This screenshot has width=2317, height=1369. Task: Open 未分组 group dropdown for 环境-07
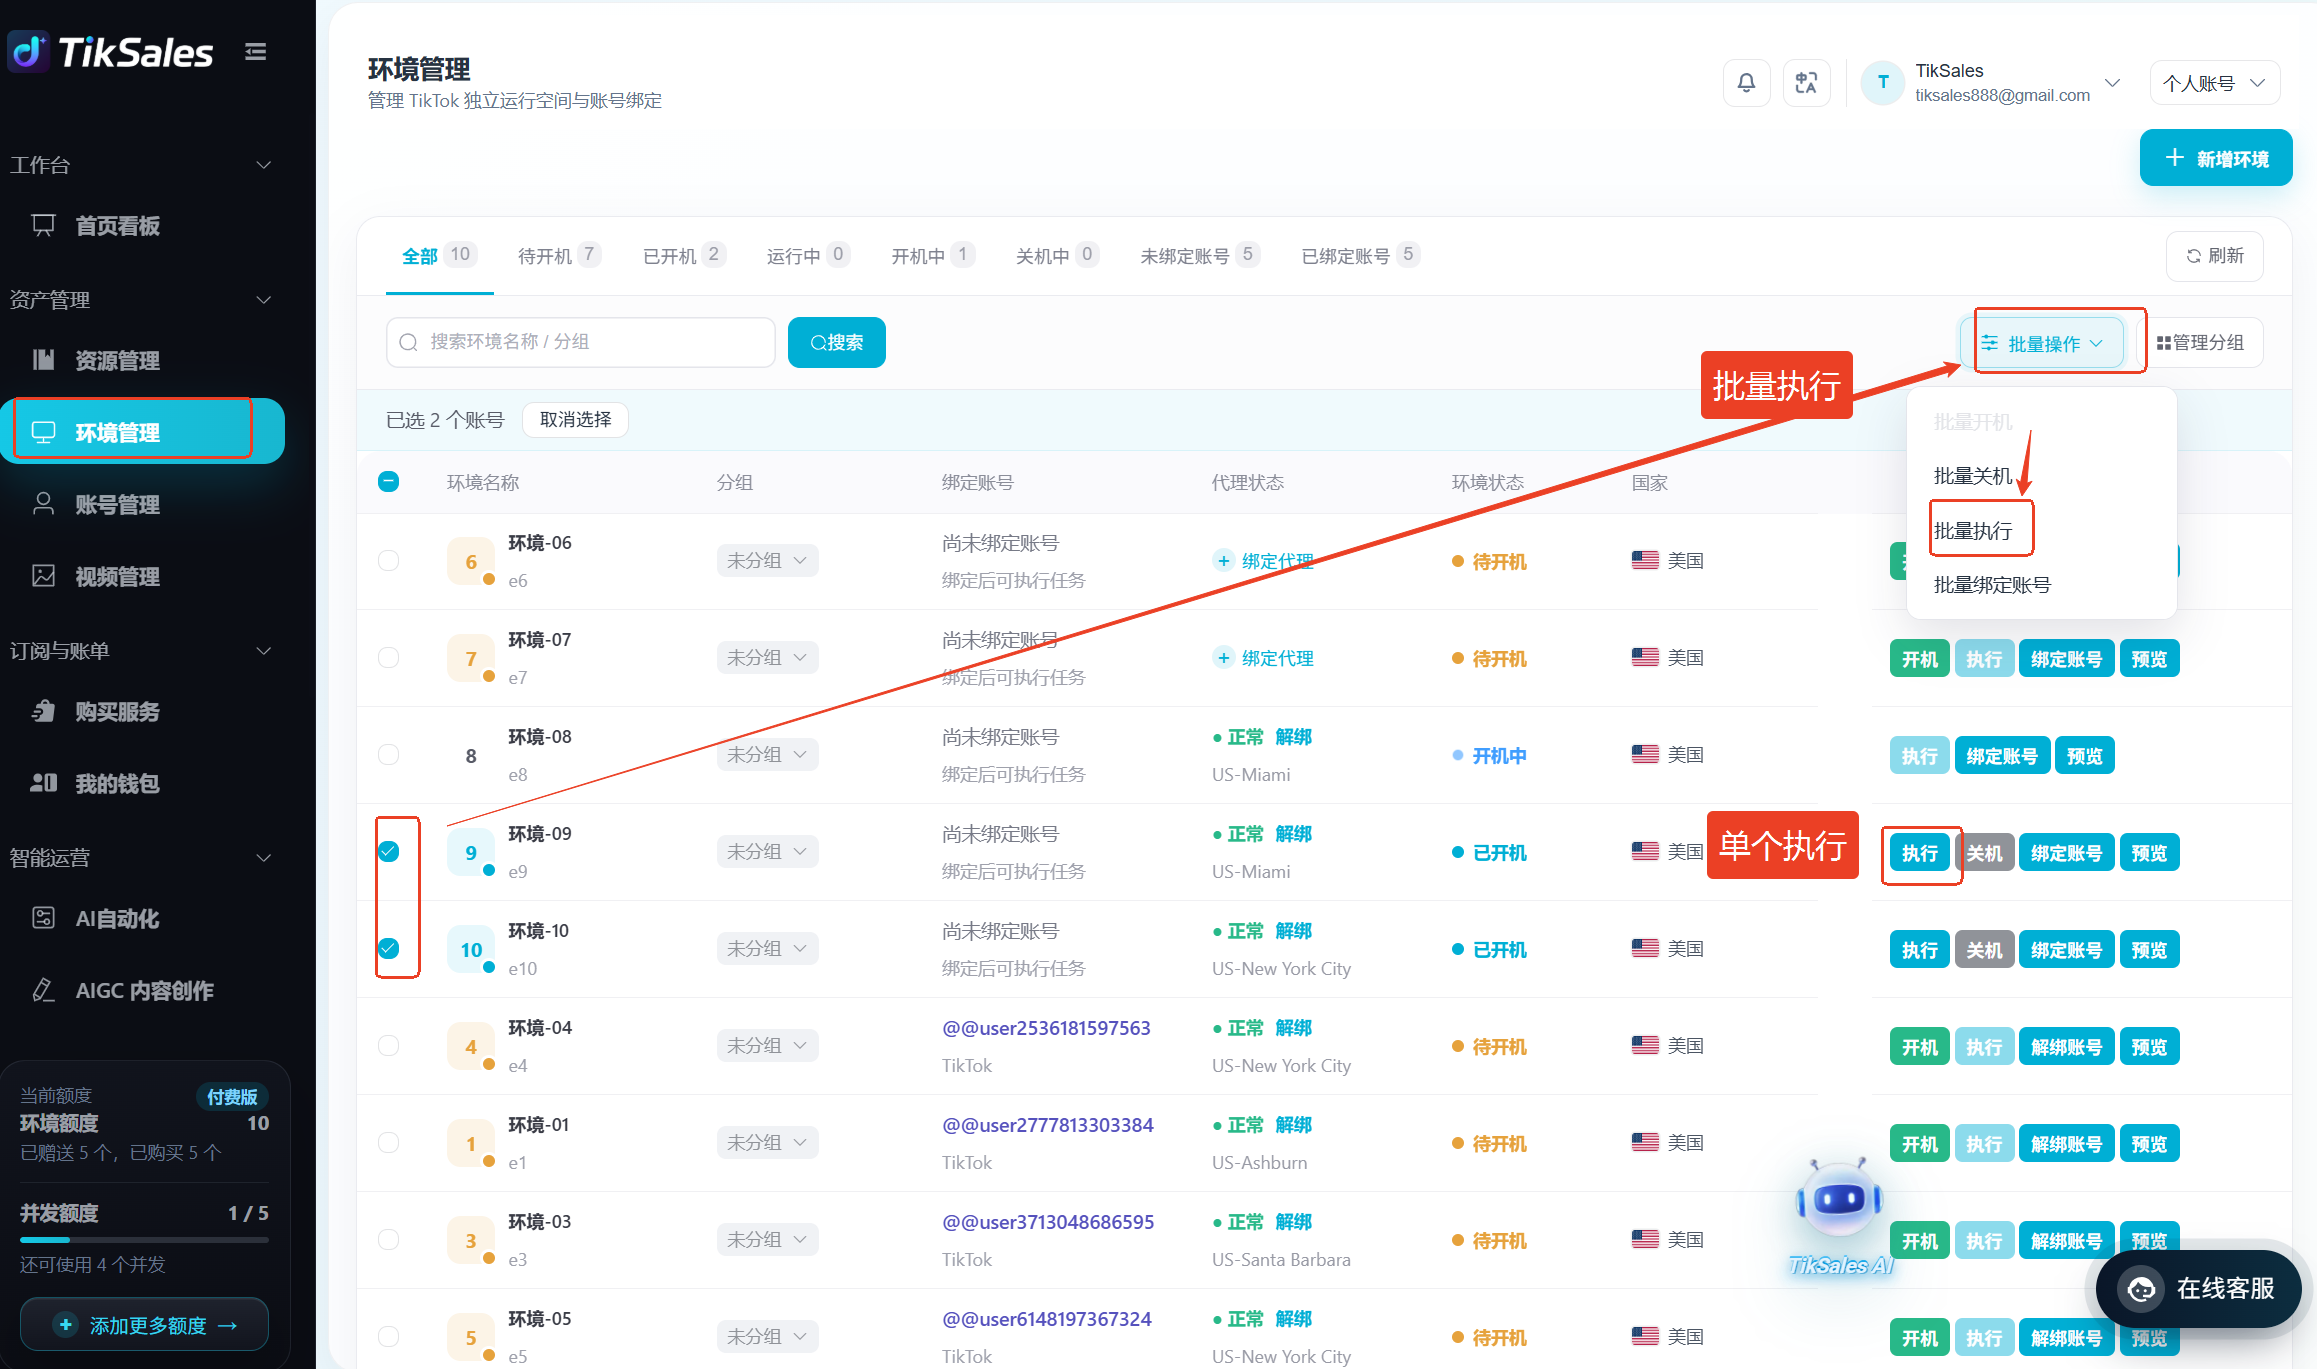click(x=767, y=658)
